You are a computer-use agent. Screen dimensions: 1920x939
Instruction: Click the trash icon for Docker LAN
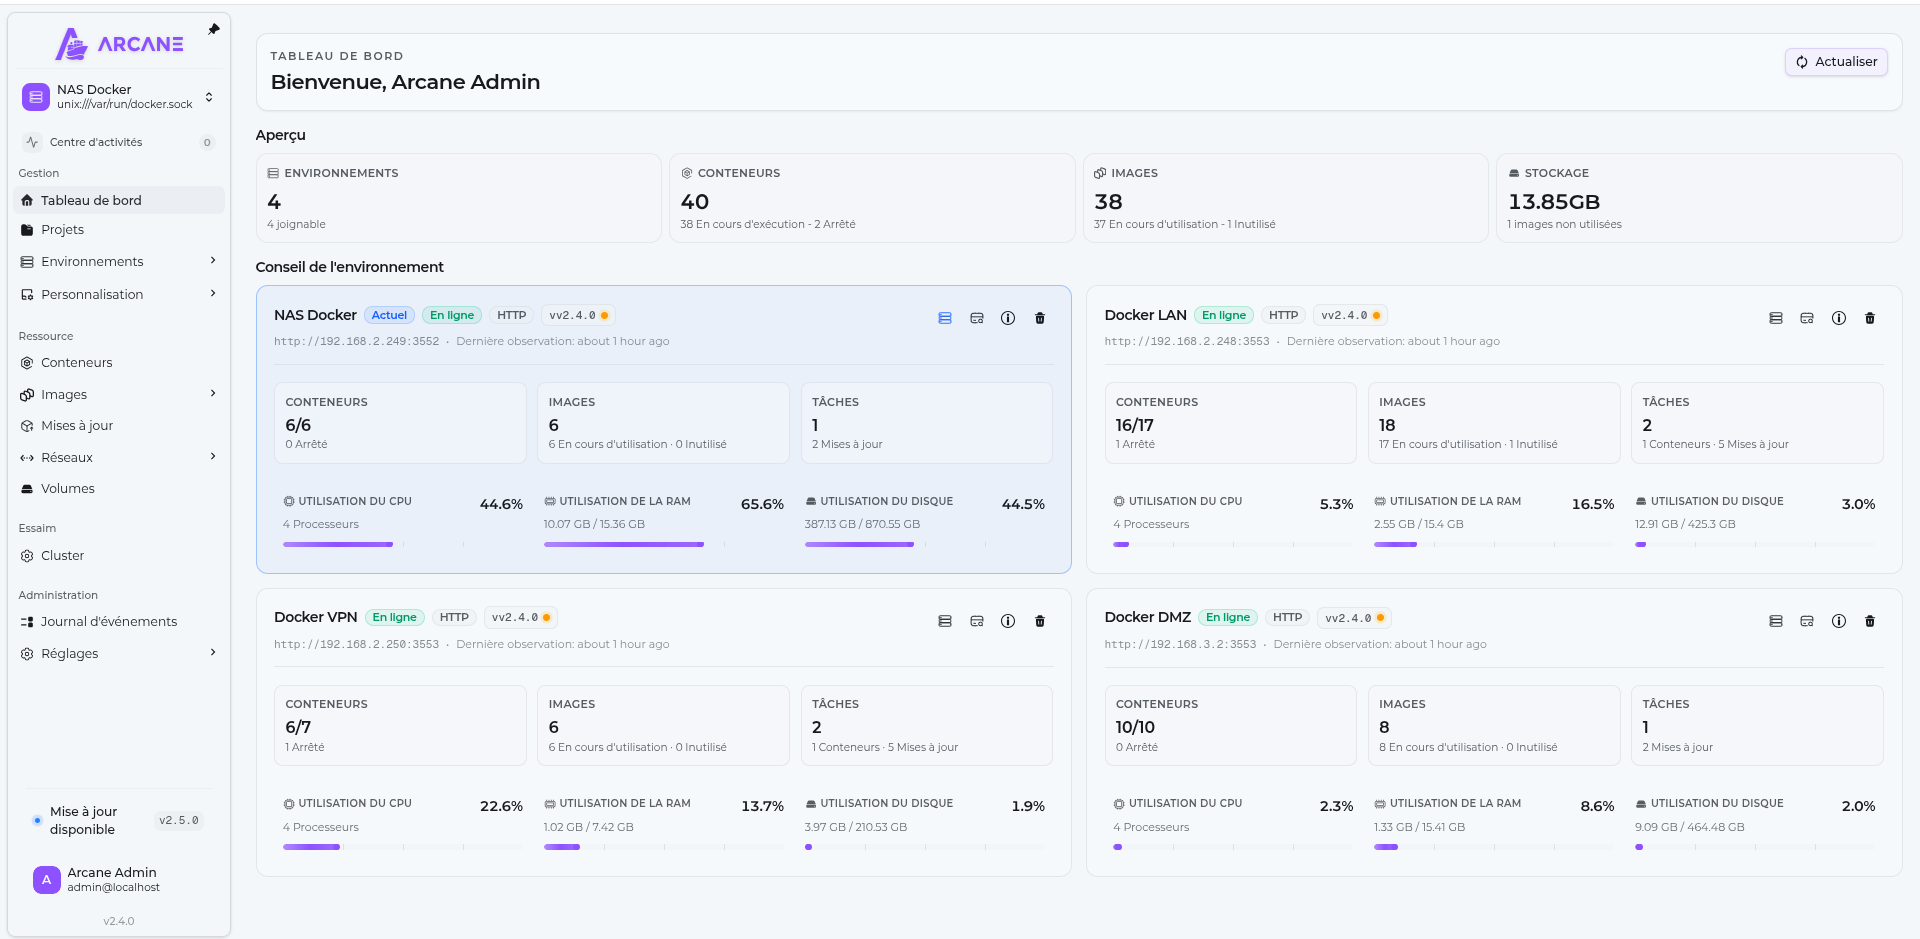[x=1870, y=318]
